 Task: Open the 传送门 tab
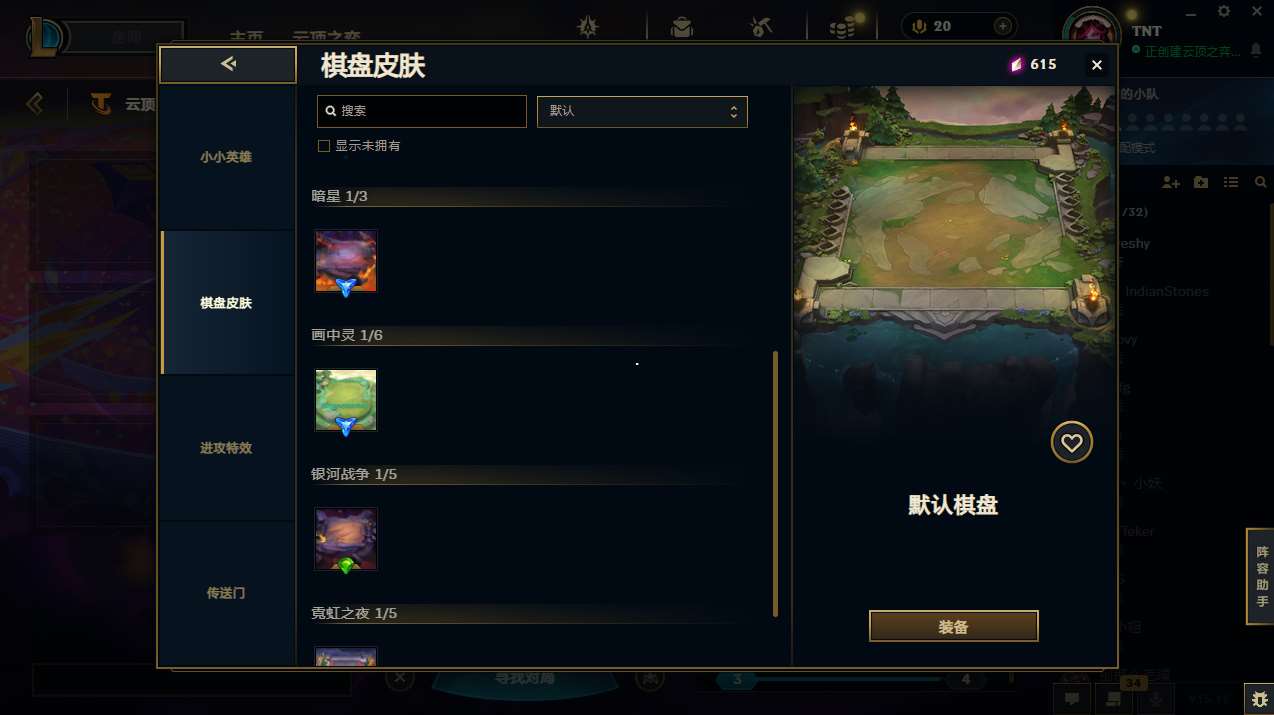tap(227, 593)
